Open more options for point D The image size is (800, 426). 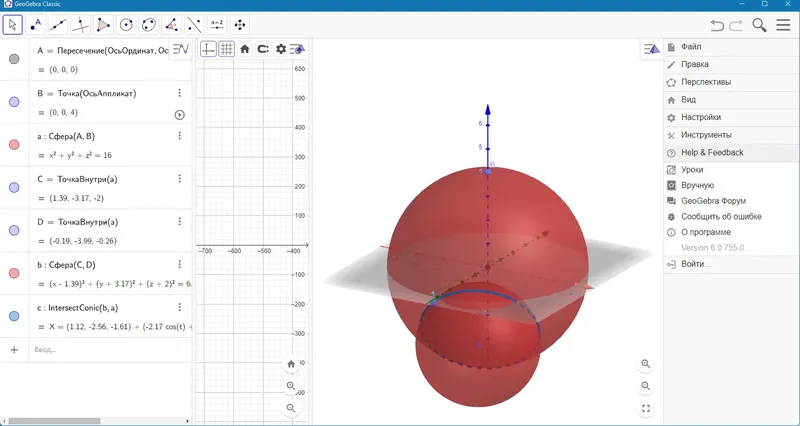[180, 221]
